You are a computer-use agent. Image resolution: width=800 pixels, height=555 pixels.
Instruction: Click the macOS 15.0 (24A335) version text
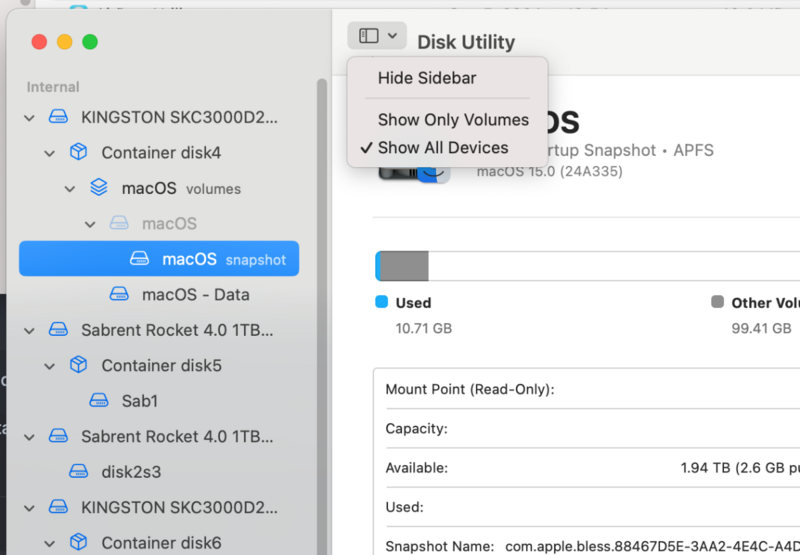point(549,171)
